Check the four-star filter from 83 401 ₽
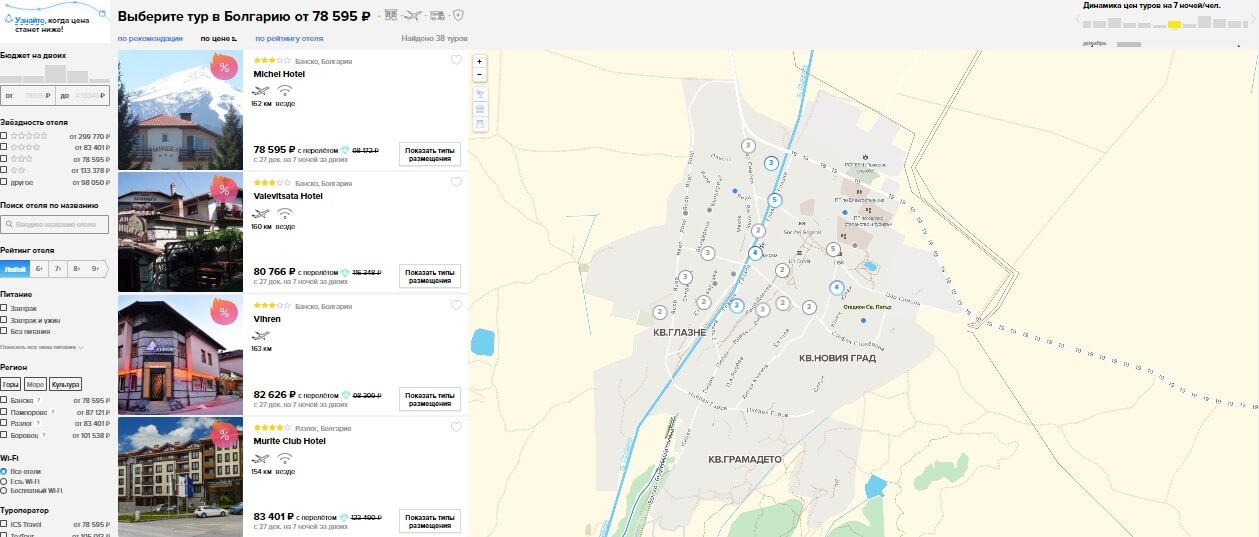This screenshot has height=537, width=1259. pyautogui.click(x=4, y=147)
